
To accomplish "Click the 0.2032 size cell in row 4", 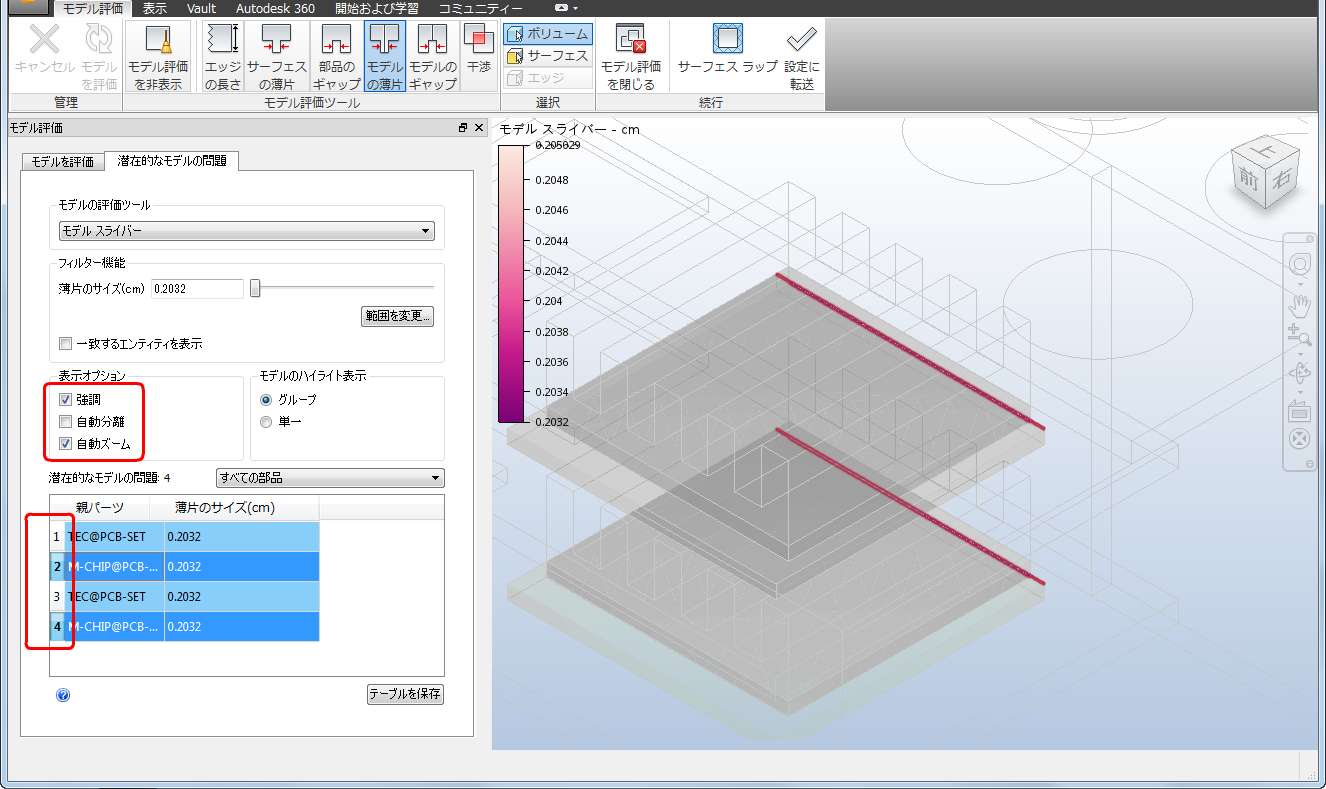I will click(242, 627).
